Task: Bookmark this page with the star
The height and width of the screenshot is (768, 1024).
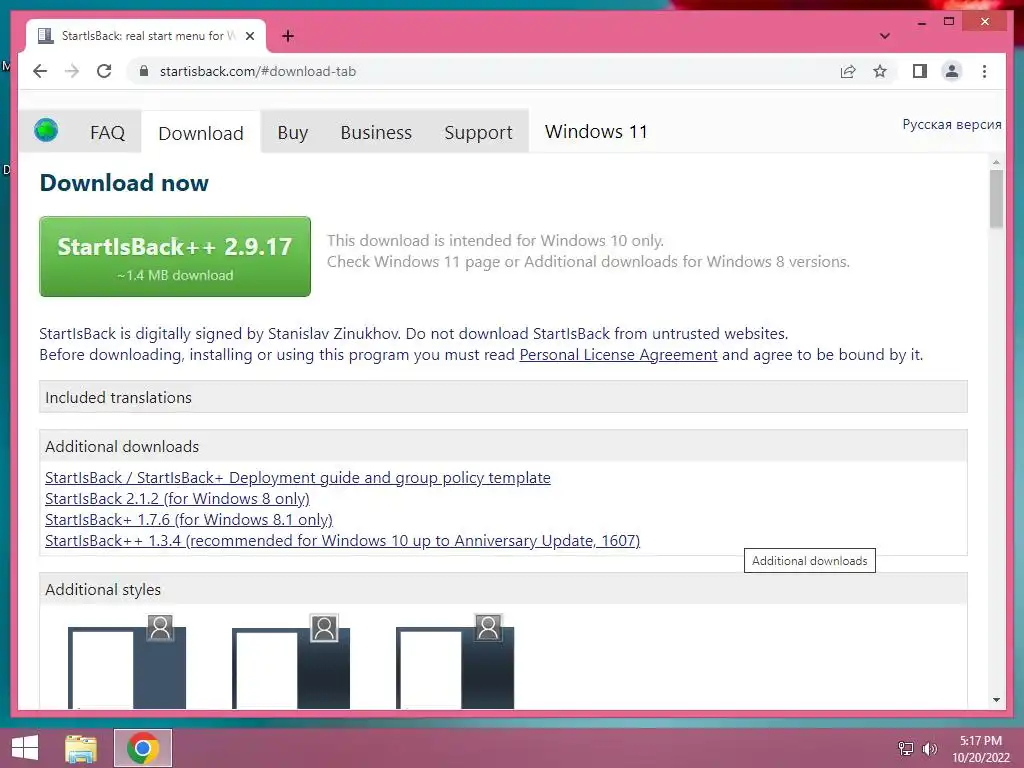Action: (x=880, y=71)
